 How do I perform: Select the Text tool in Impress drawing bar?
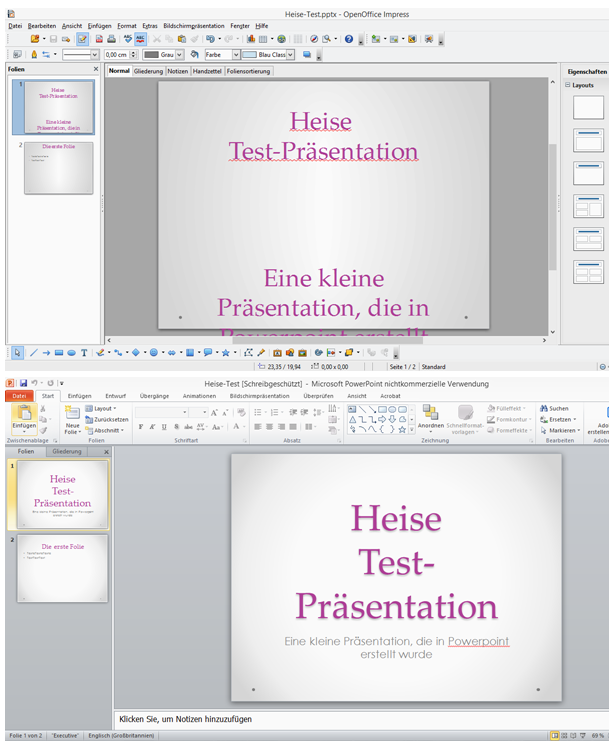(84, 353)
